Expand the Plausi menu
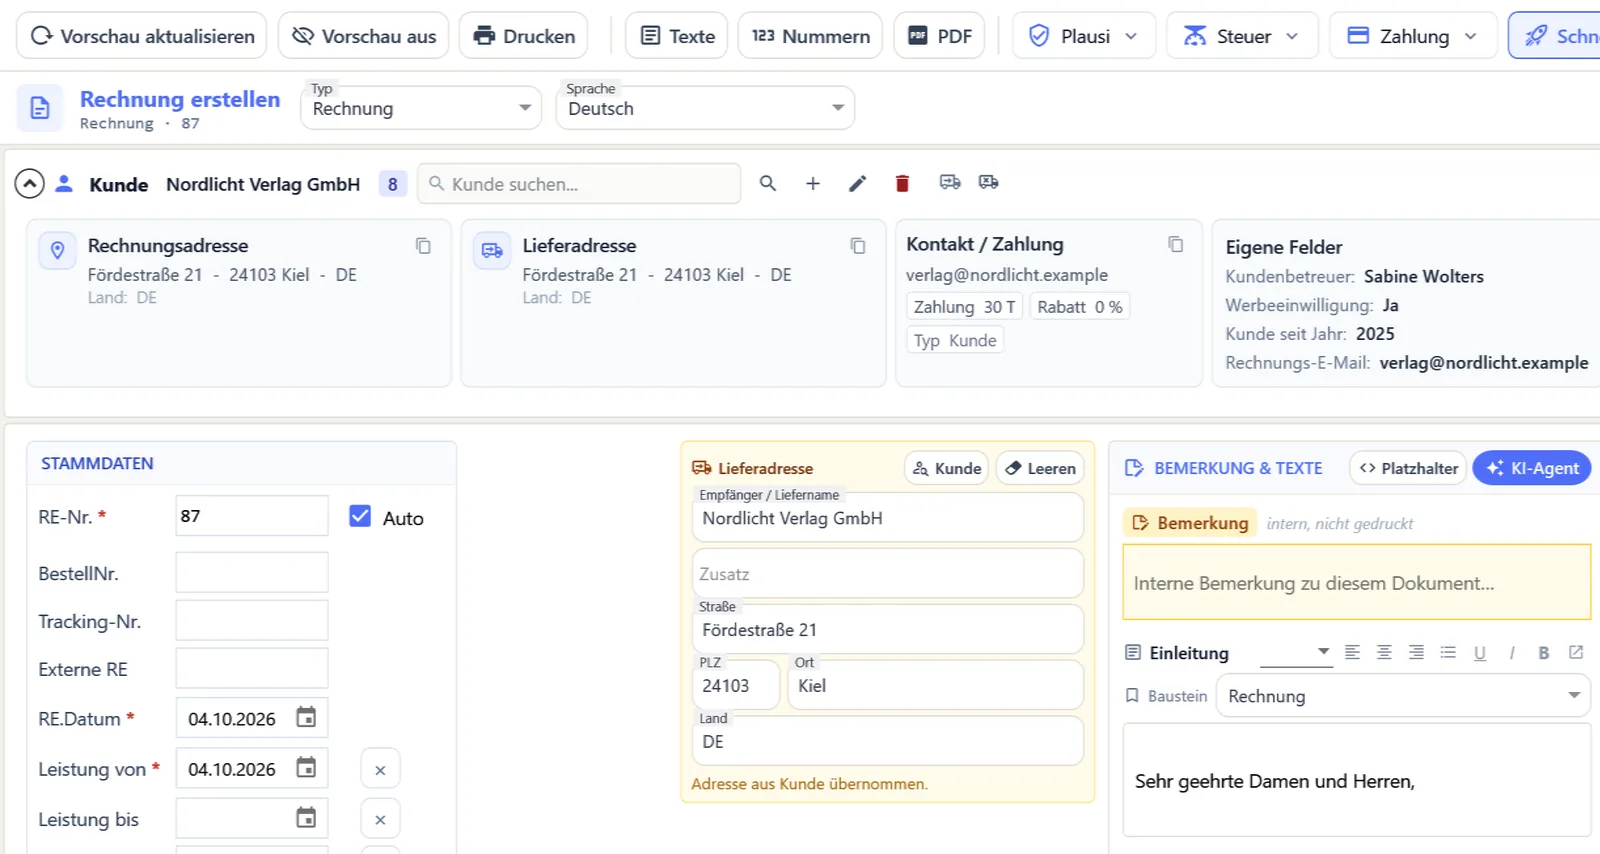The image size is (1600, 854). pyautogui.click(x=1084, y=36)
